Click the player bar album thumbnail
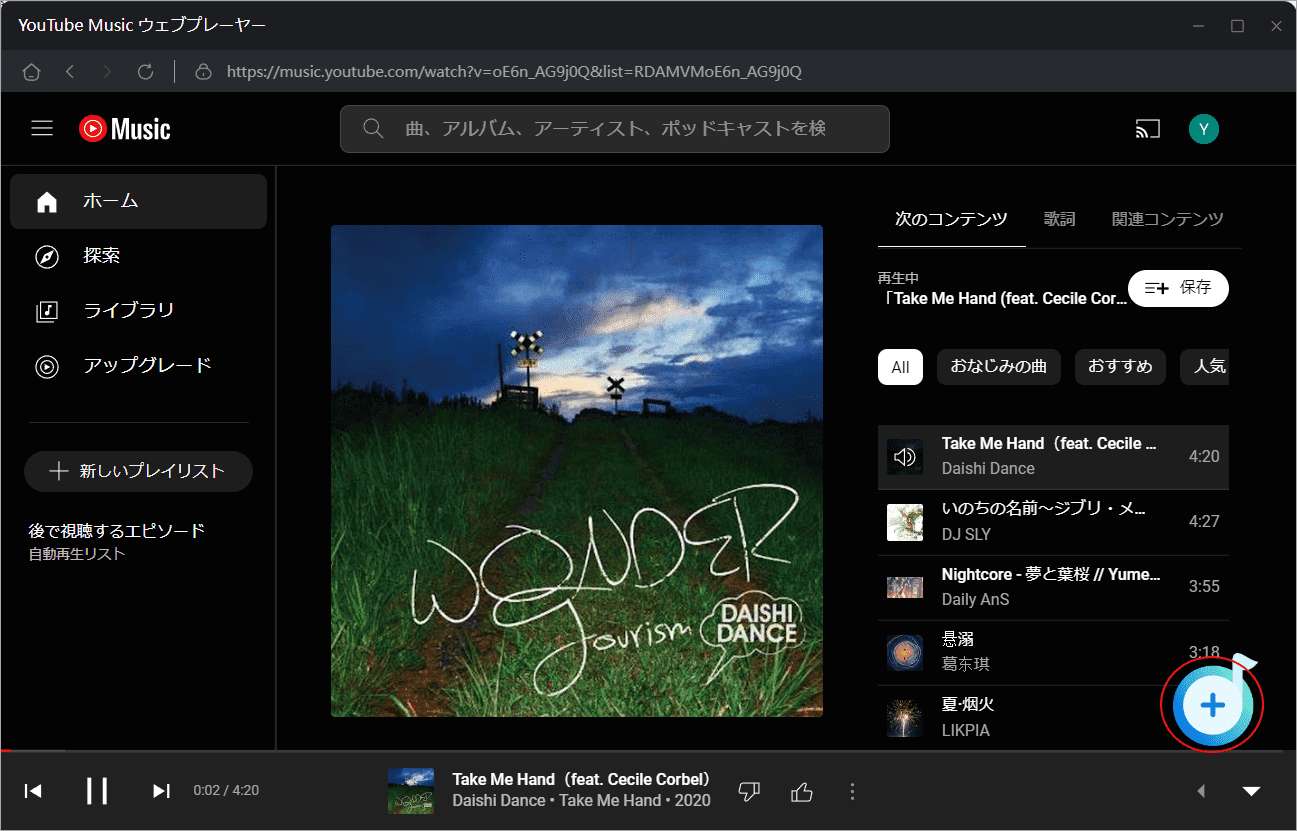Viewport: 1297px width, 831px height. point(411,791)
